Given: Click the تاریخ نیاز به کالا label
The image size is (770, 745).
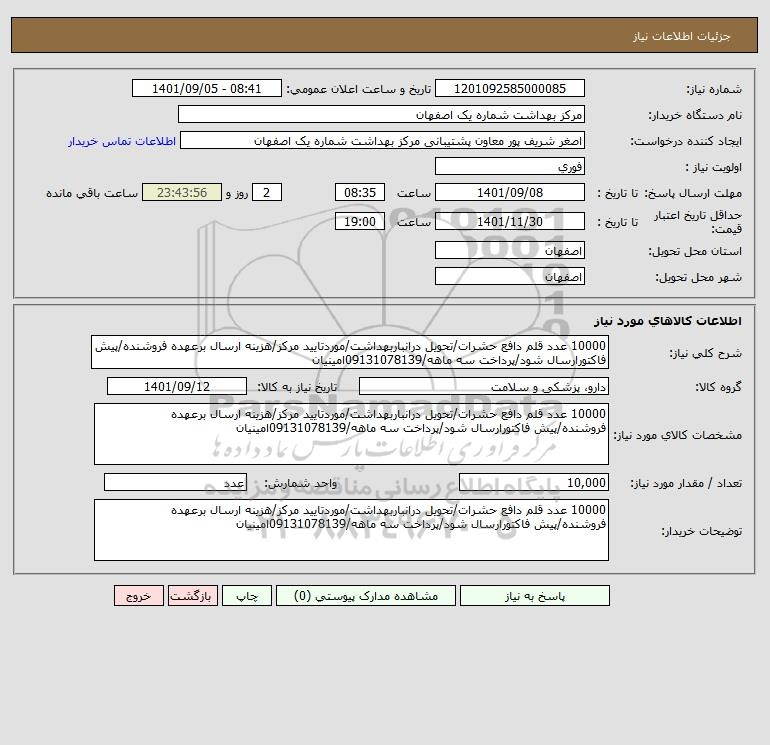Looking at the screenshot, I should click(x=298, y=387).
